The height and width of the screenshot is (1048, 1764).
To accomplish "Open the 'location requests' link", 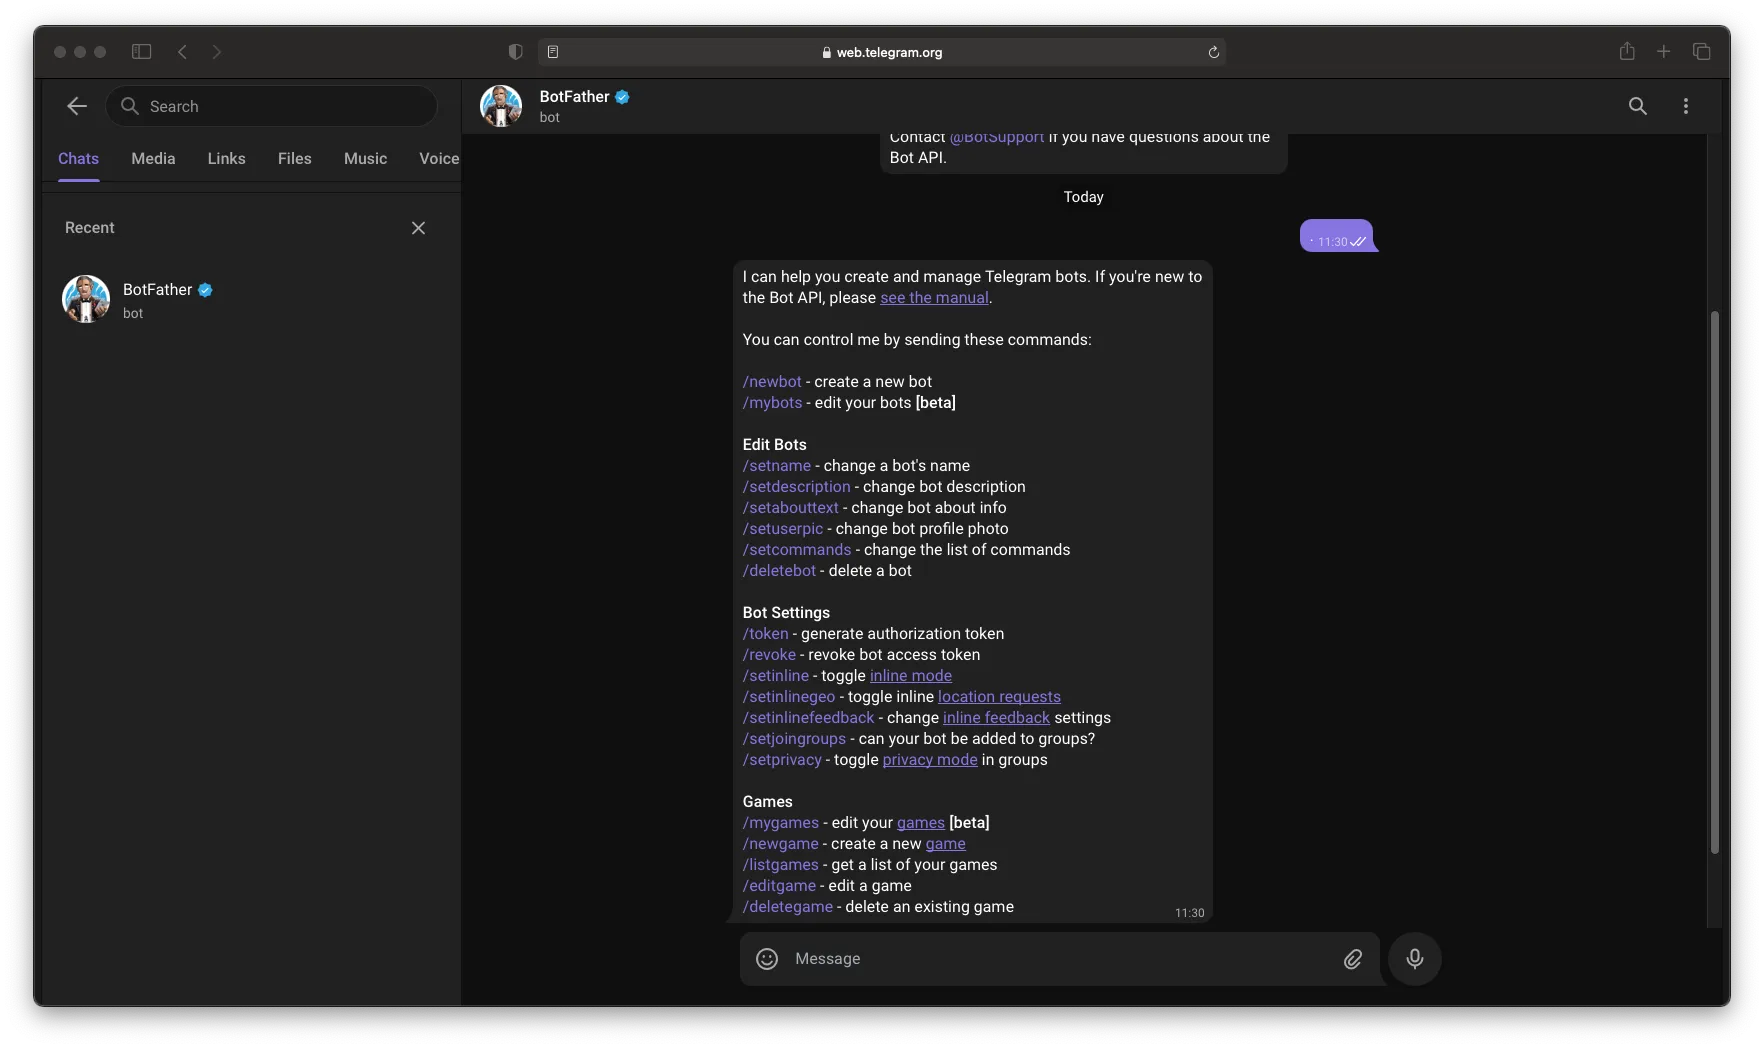I will click(x=999, y=697).
